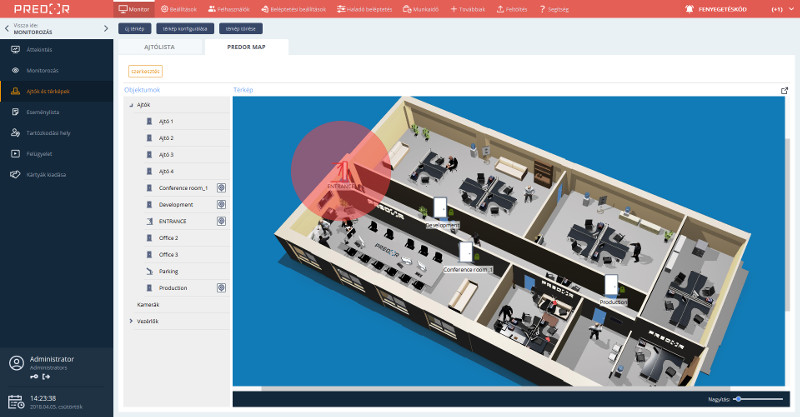Click the key icon under Administrator
The width and height of the screenshot is (800, 417).
[x=34, y=377]
